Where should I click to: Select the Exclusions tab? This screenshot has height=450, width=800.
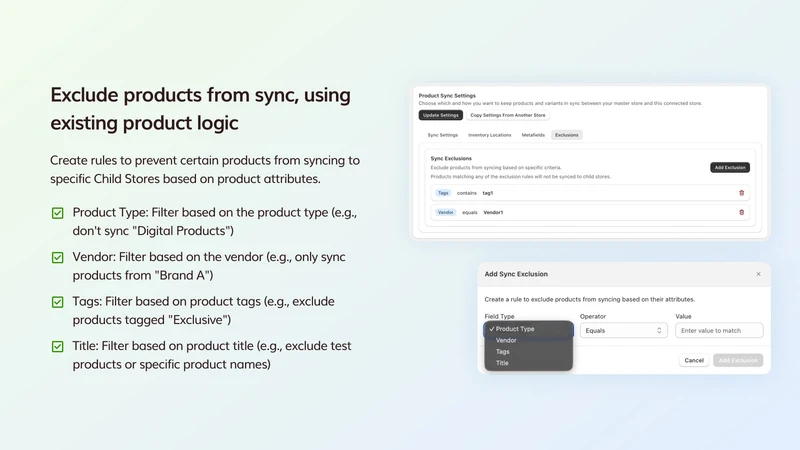click(x=567, y=135)
